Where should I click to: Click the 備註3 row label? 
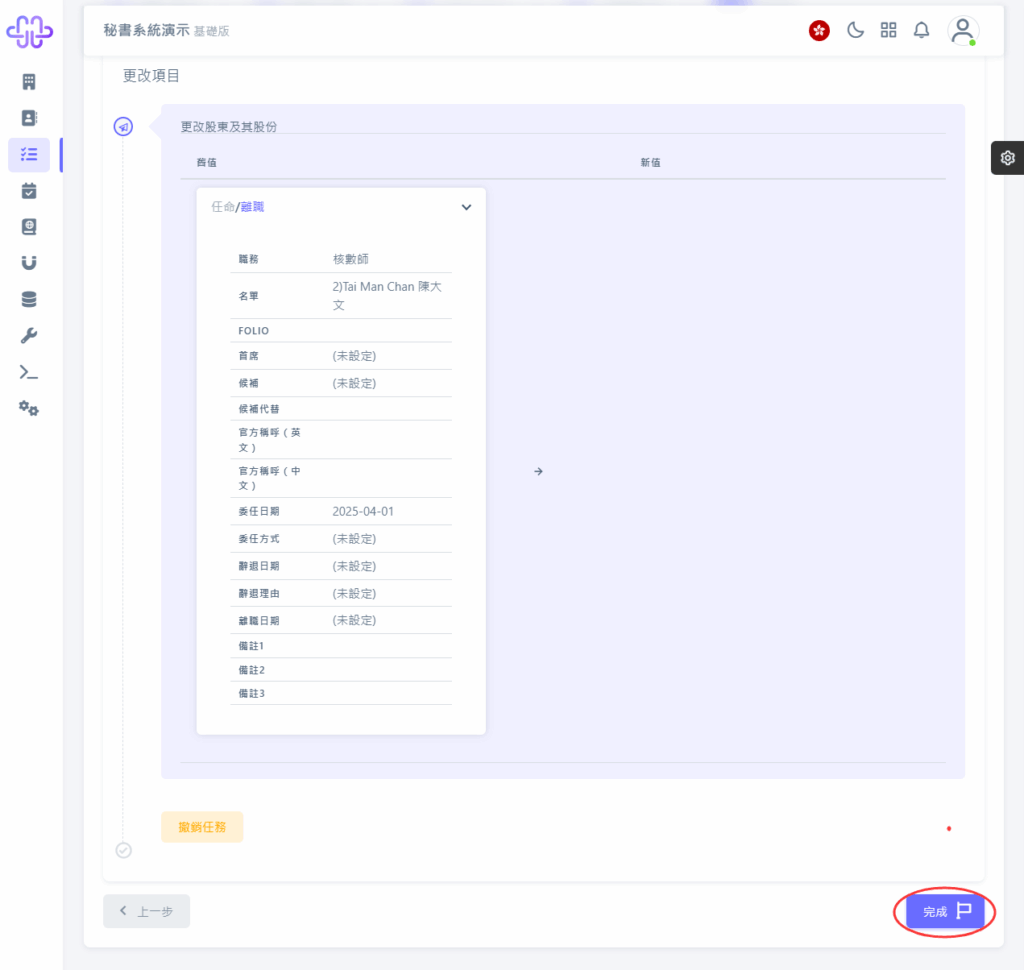coord(251,694)
